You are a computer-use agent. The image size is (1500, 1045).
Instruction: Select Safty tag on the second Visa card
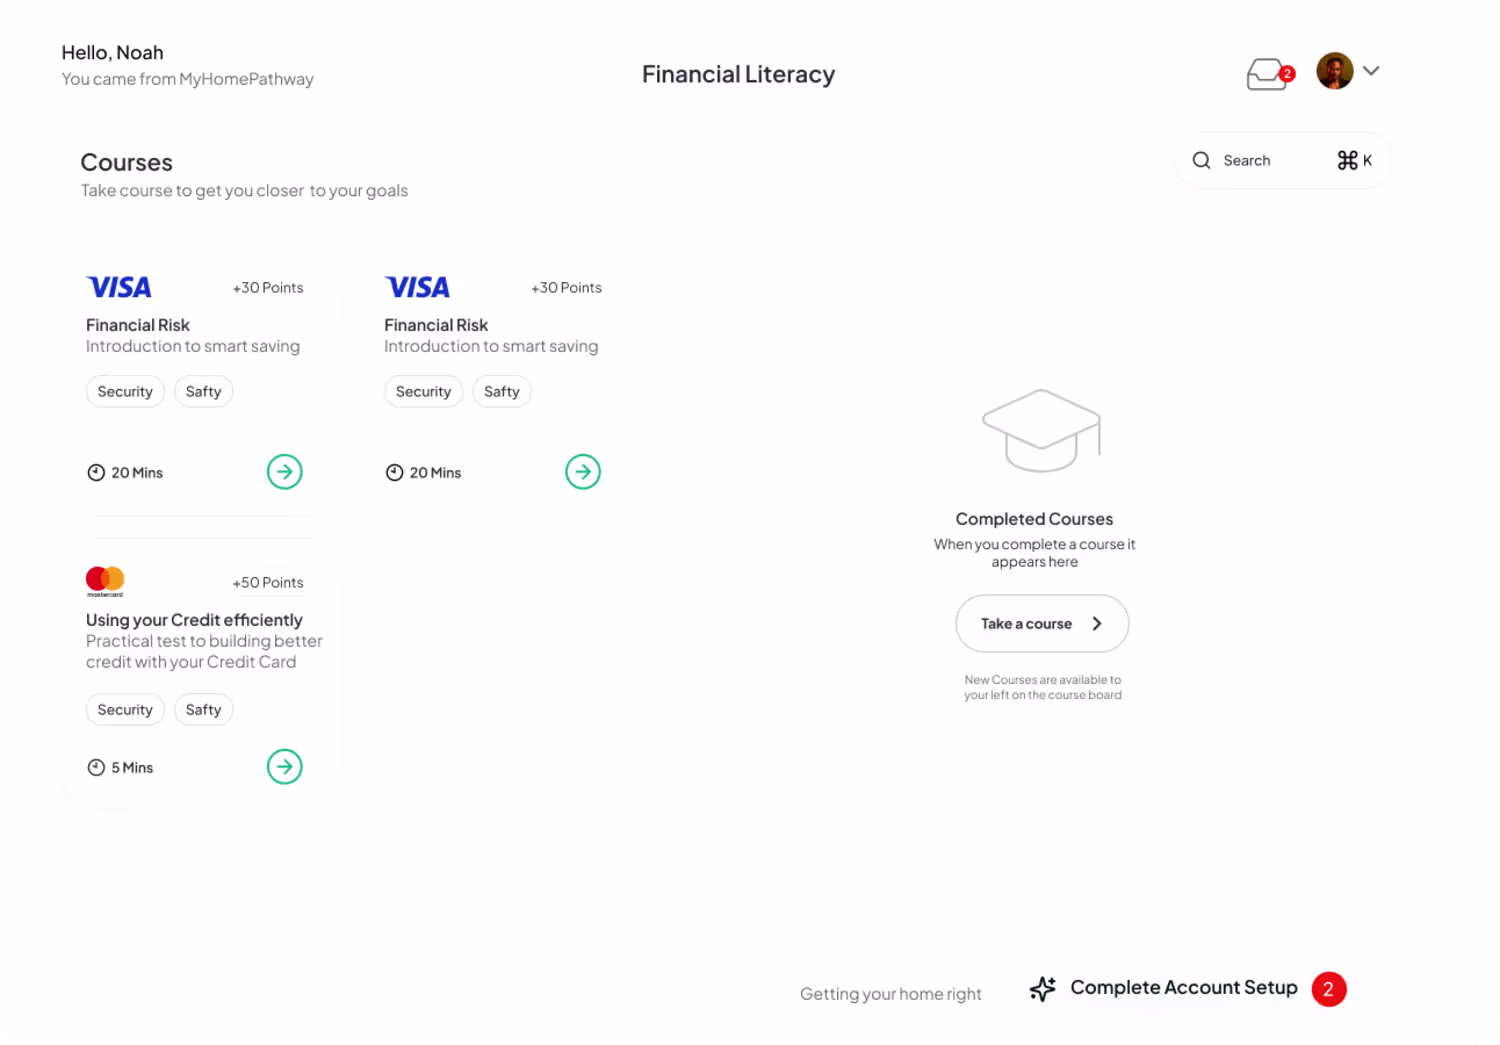point(502,392)
